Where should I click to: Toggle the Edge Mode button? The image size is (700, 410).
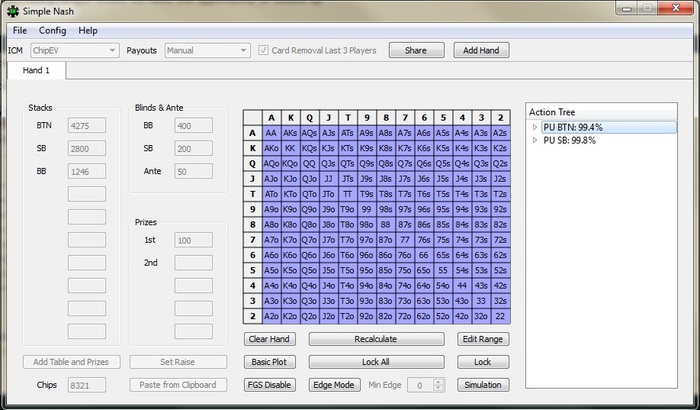334,385
